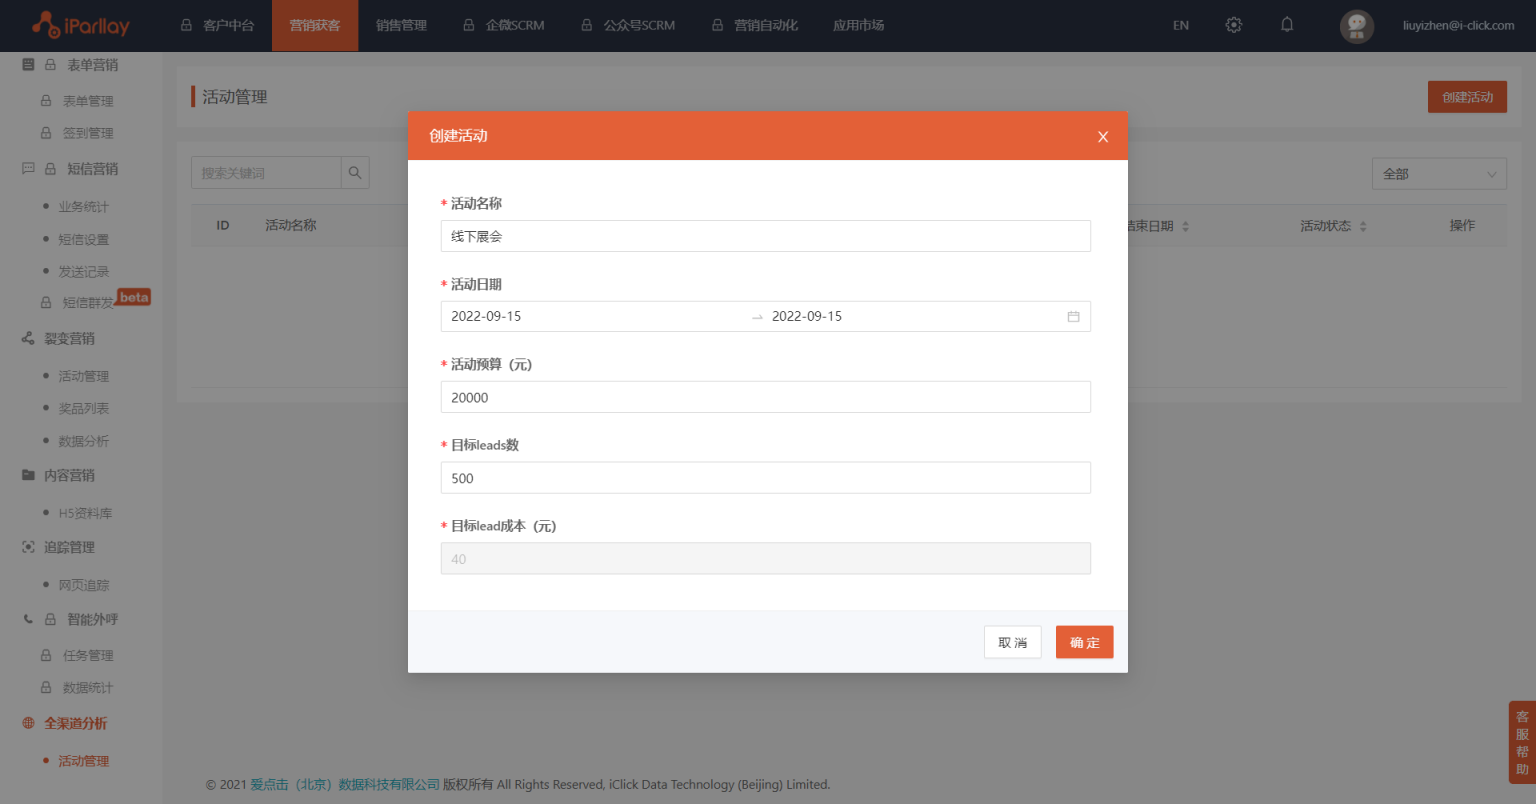Viewport: 1536px width, 804px height.
Task: Open the 客服帮助 side tab
Action: [1521, 742]
